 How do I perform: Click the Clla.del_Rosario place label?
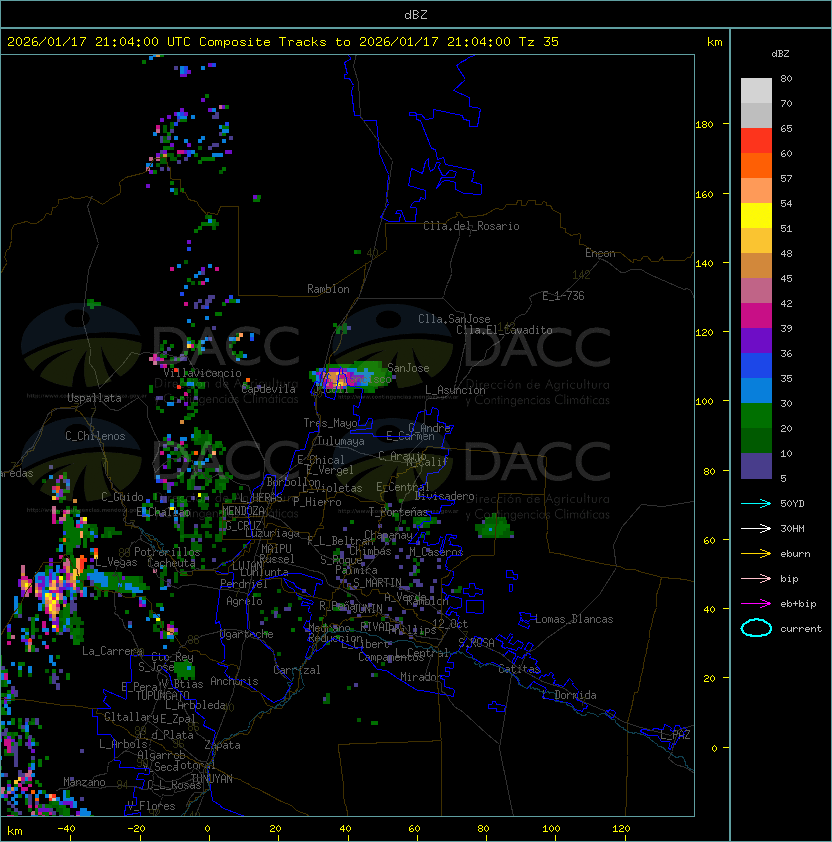pyautogui.click(x=471, y=226)
